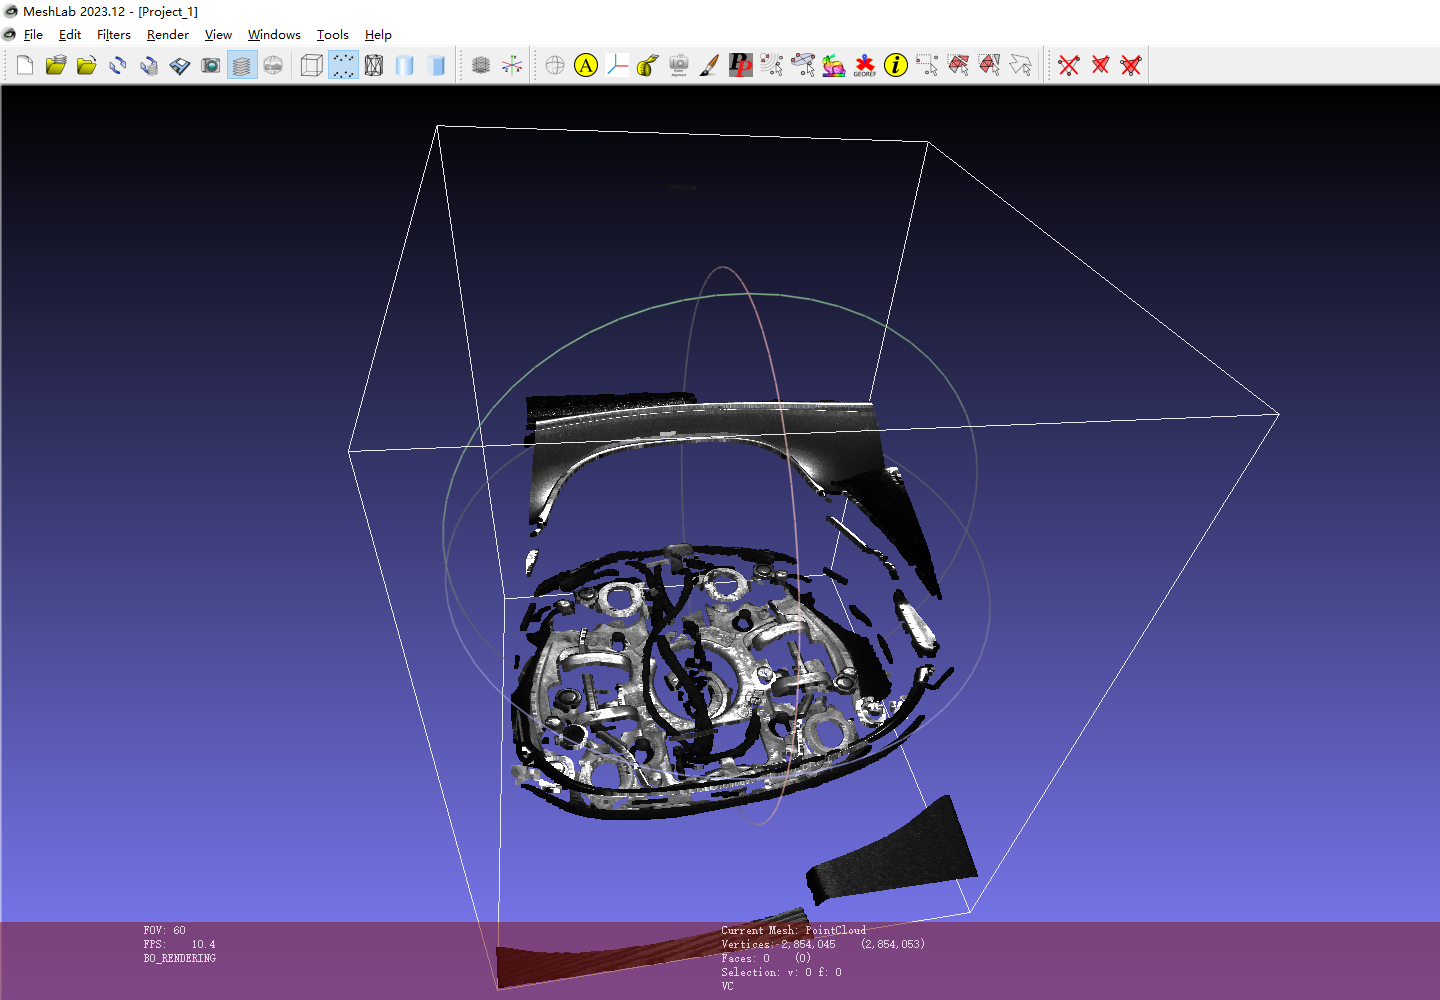Open the PickPoints PP tool
The image size is (1440, 1000).
pos(741,65)
